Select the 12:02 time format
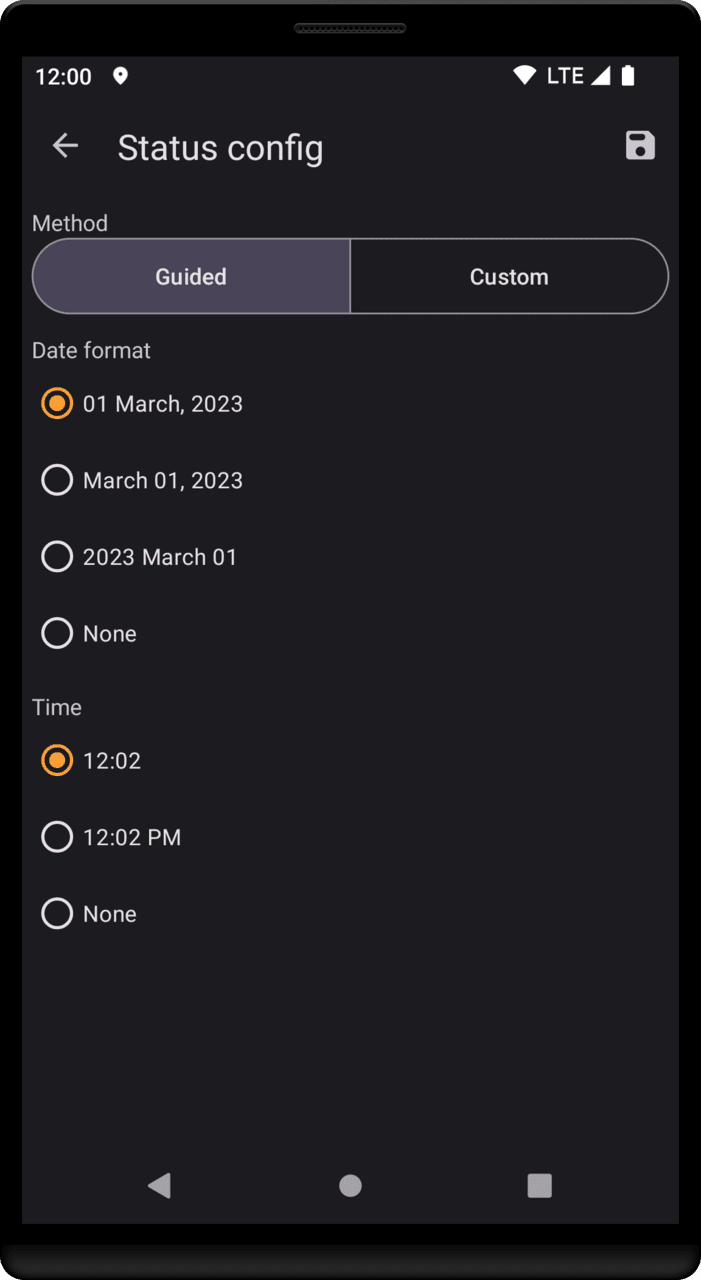701x1280 pixels. (x=57, y=761)
